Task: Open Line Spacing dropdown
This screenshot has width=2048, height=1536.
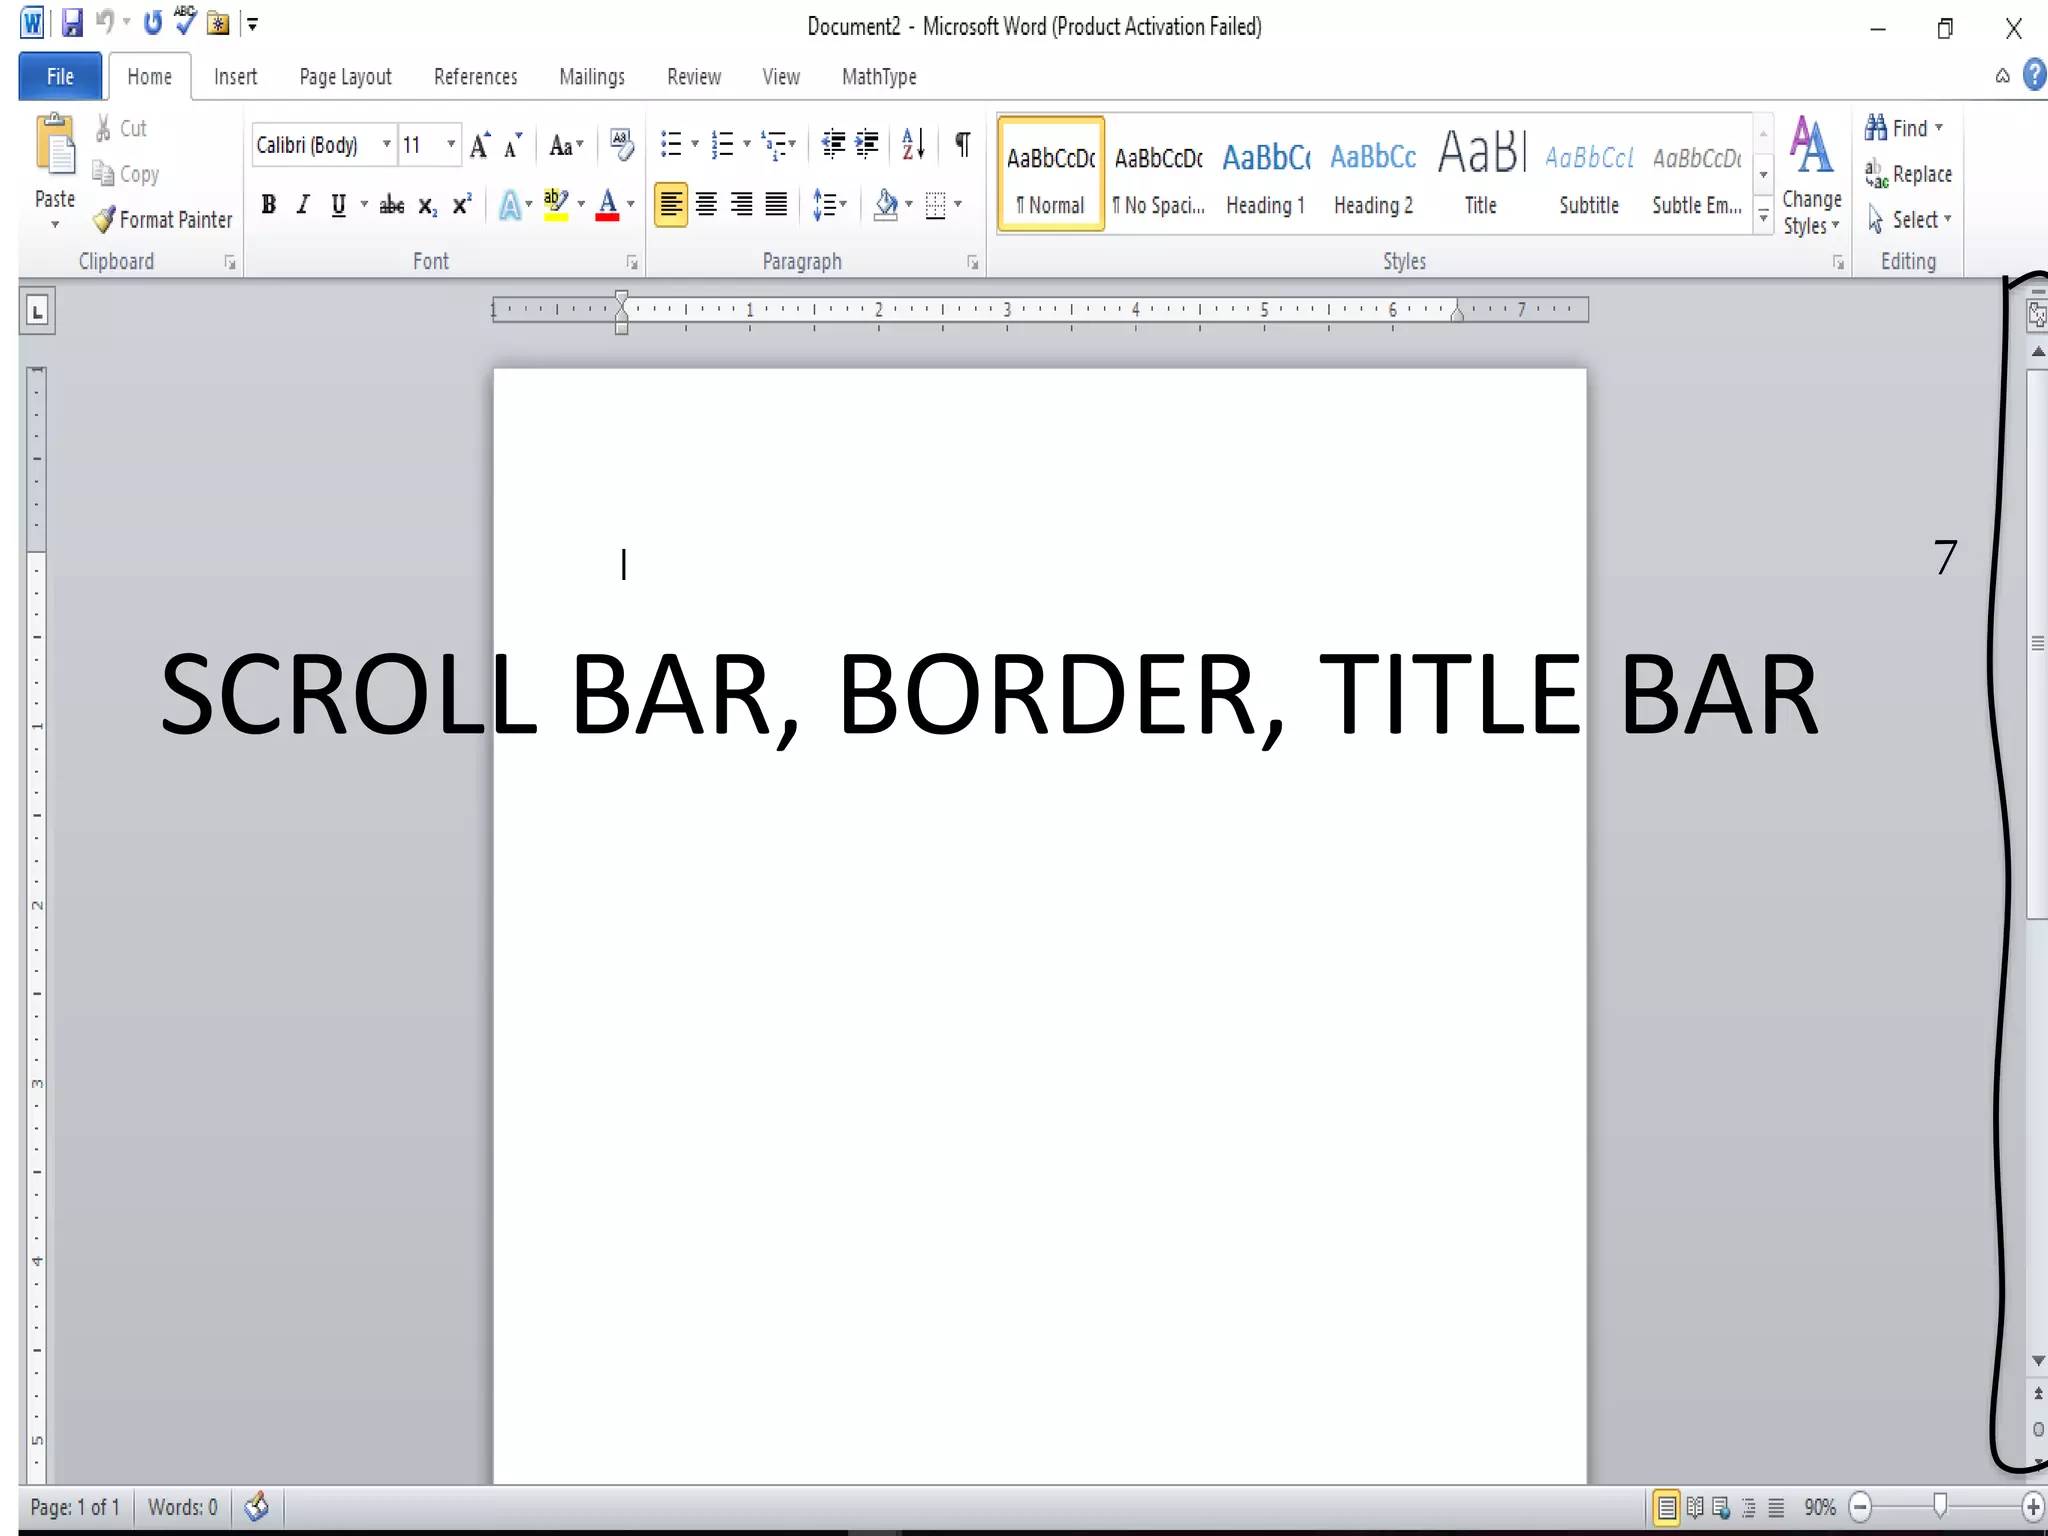Action: click(x=829, y=205)
